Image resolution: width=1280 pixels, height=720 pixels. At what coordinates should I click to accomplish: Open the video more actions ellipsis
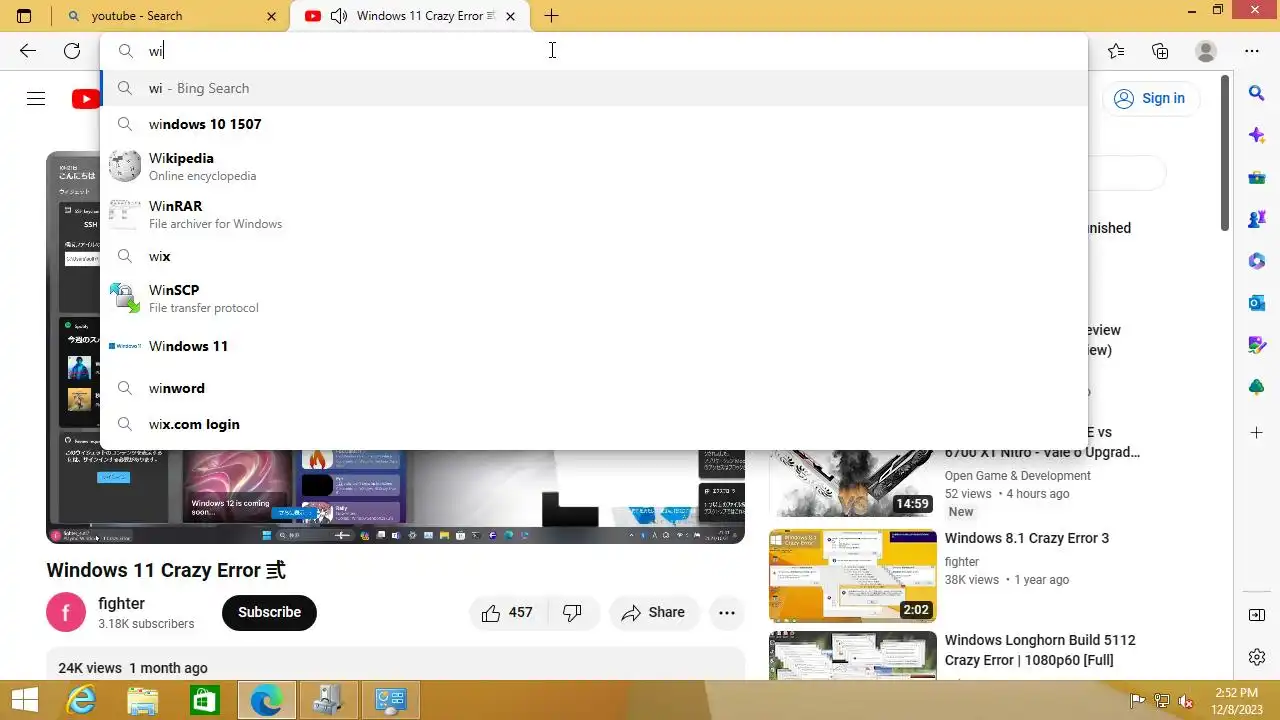coord(727,612)
